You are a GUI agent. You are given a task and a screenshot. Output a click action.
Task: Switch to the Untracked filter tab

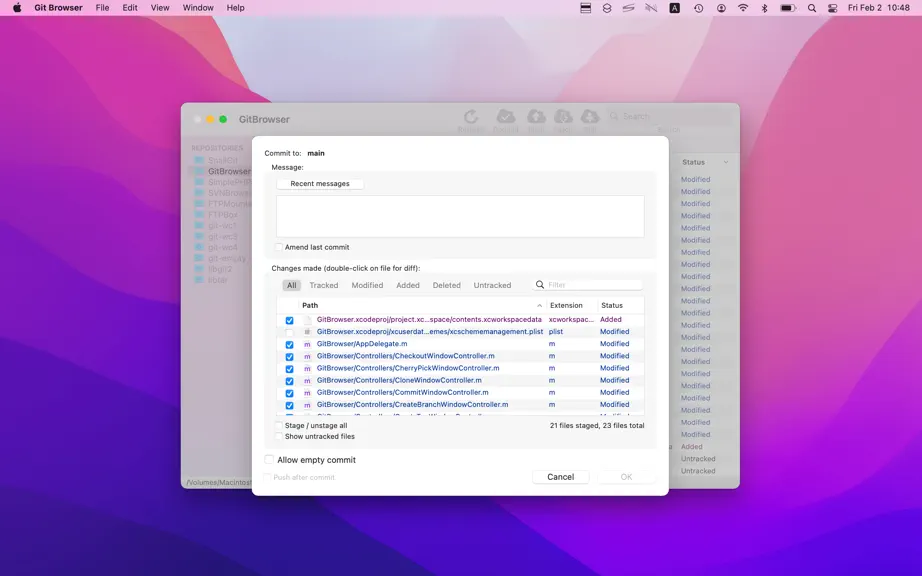pyautogui.click(x=492, y=285)
